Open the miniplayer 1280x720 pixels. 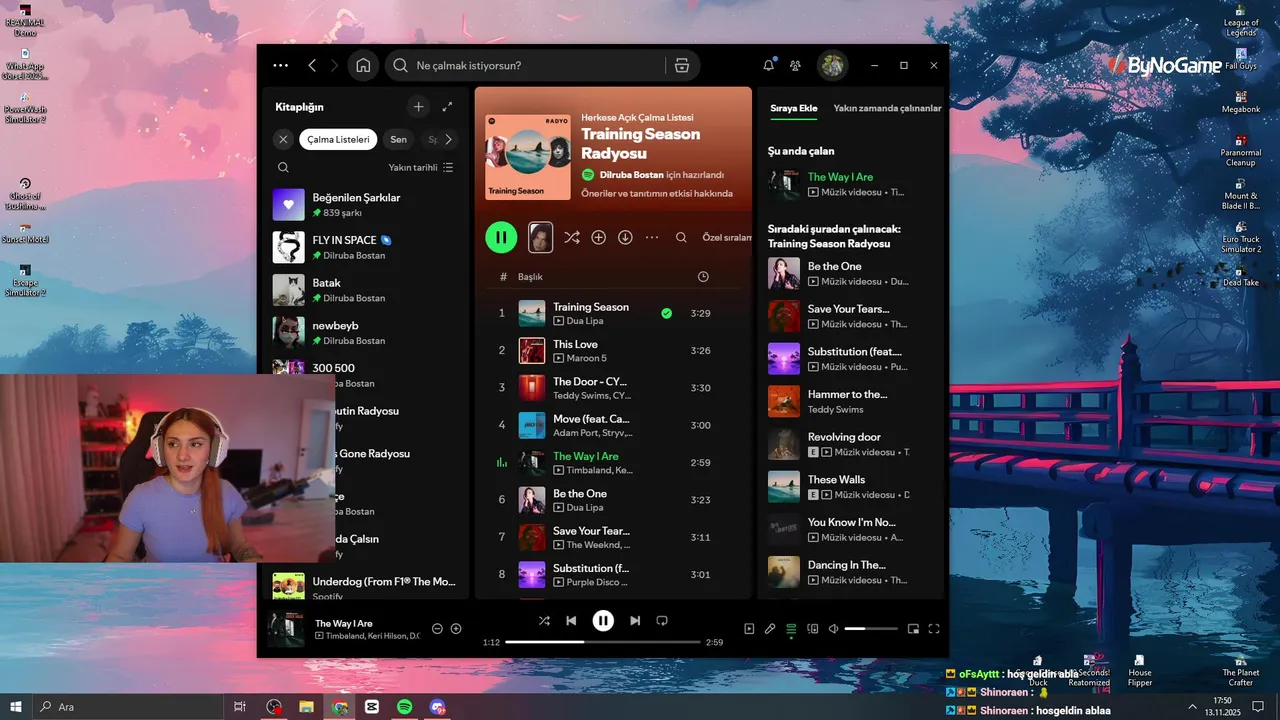coord(913,629)
